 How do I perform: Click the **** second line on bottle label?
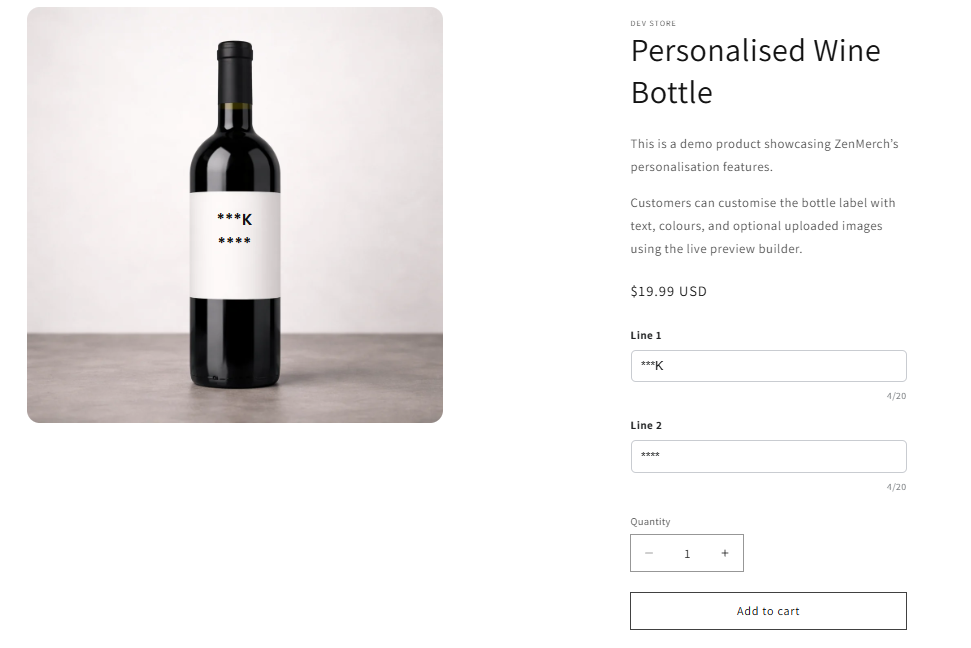[x=235, y=241]
